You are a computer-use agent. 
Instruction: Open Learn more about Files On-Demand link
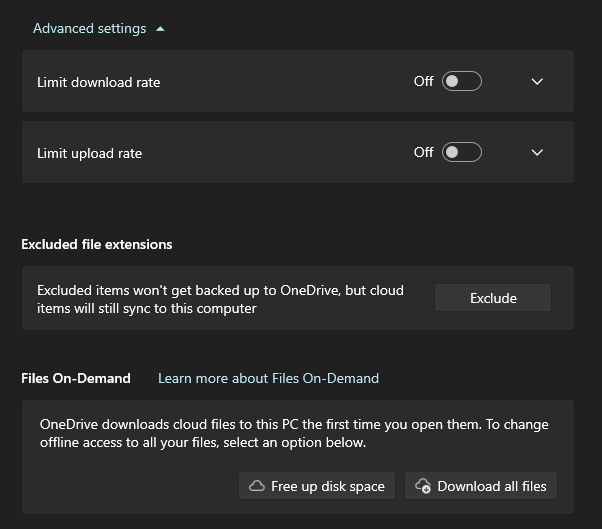pyautogui.click(x=268, y=378)
